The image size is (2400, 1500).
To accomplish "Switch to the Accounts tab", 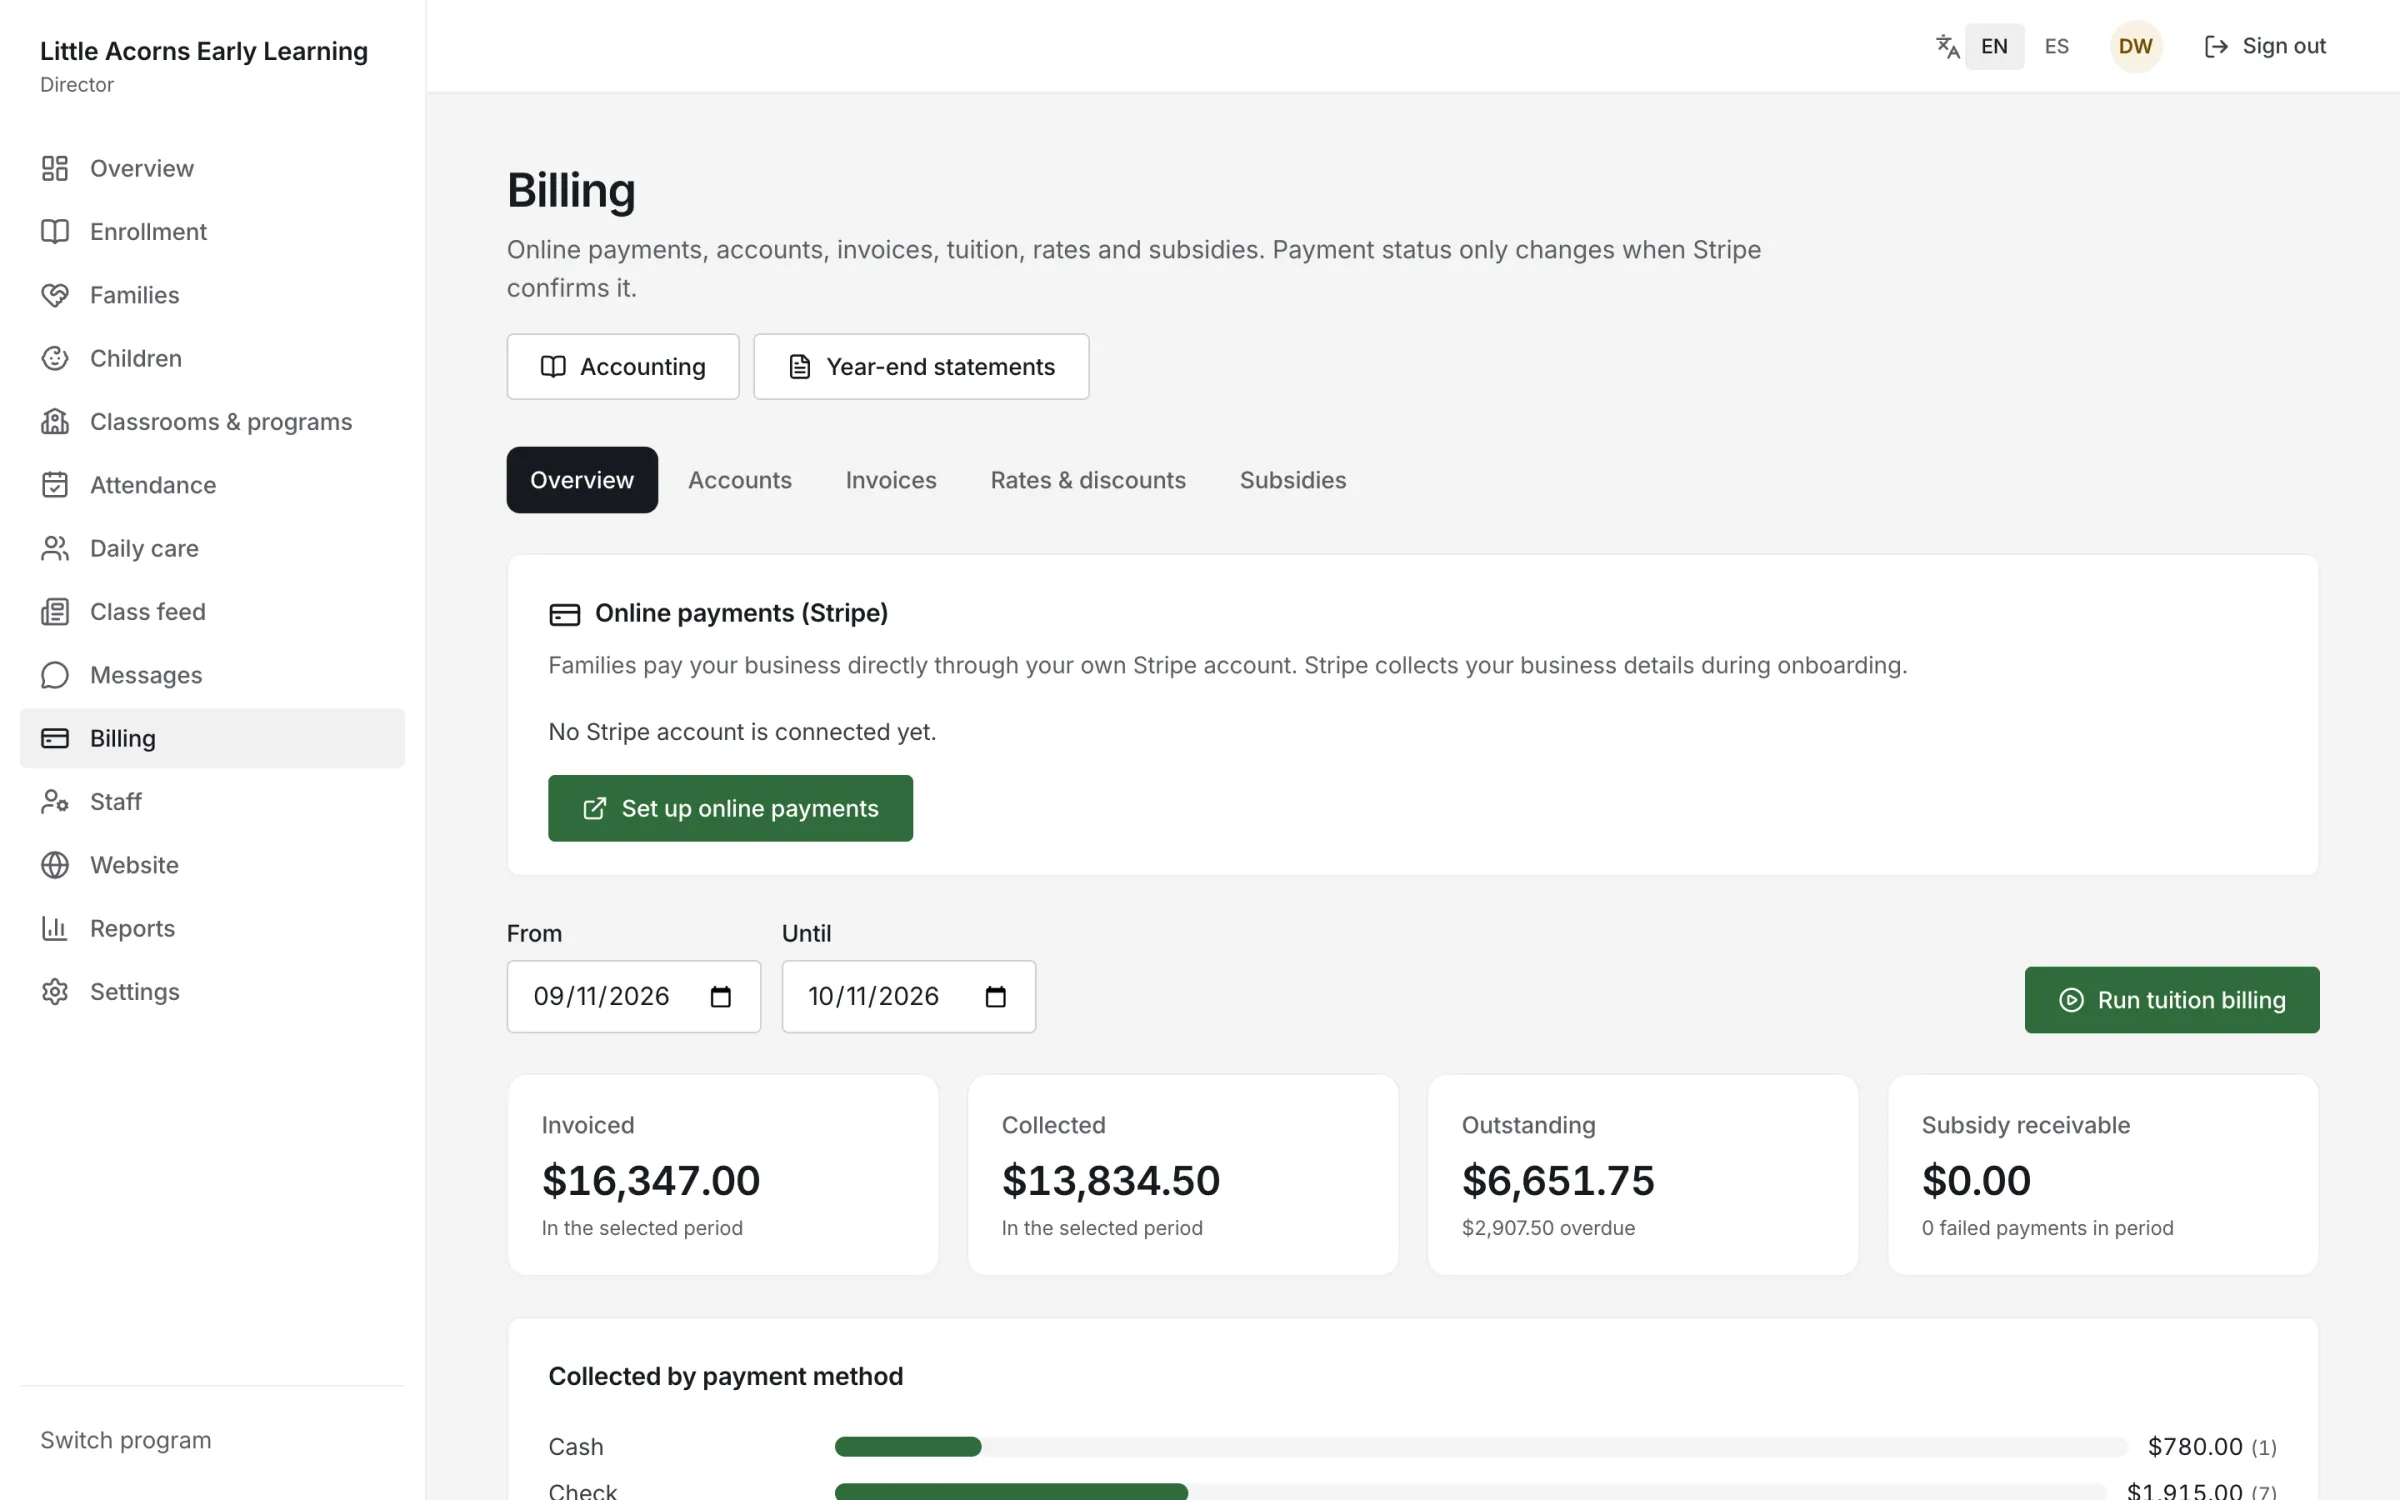I will [740, 480].
